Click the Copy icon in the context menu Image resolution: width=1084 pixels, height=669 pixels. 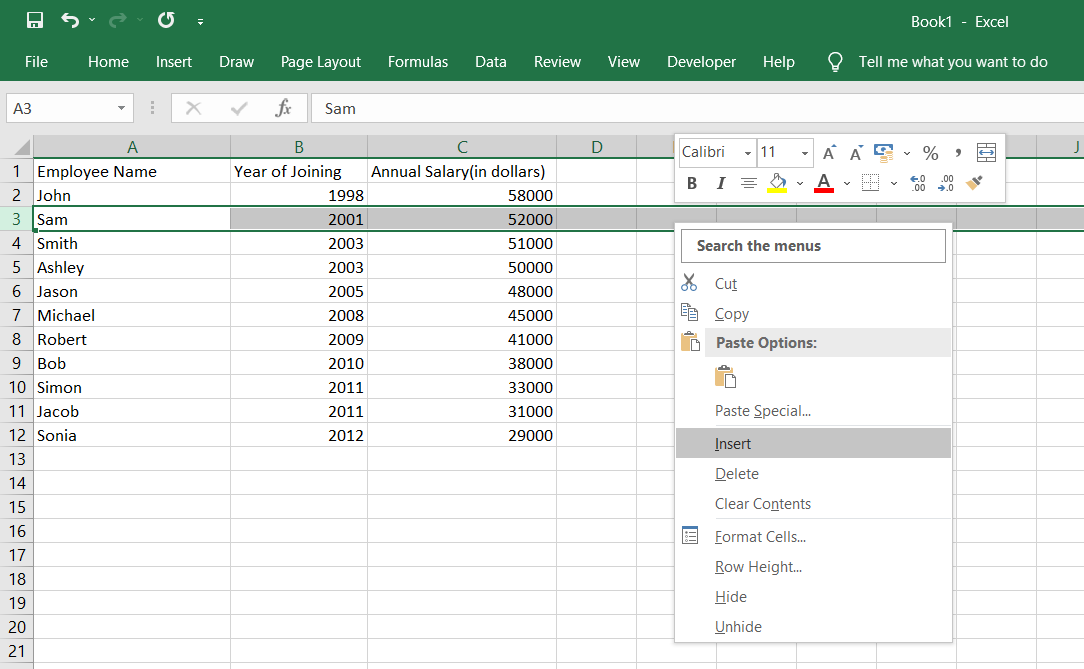click(x=690, y=313)
